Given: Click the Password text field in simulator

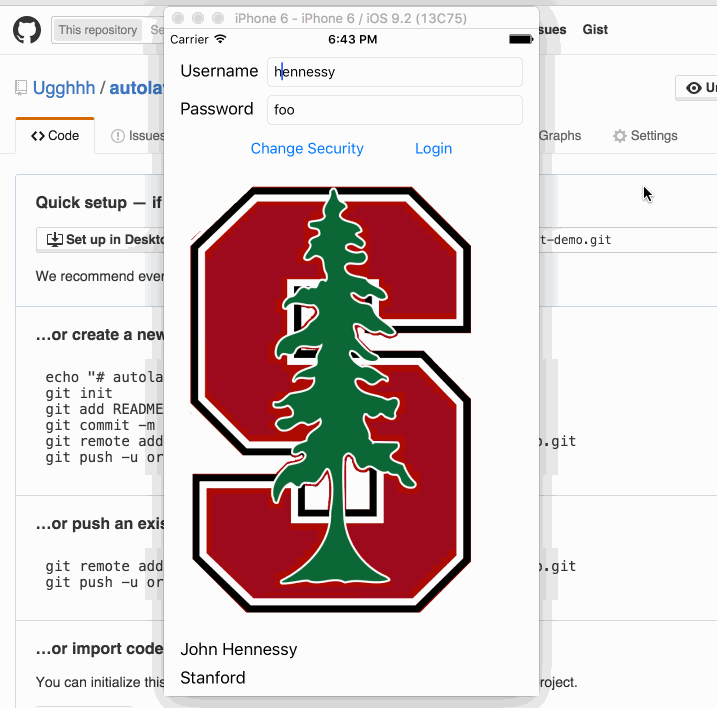Looking at the screenshot, I should pyautogui.click(x=395, y=110).
